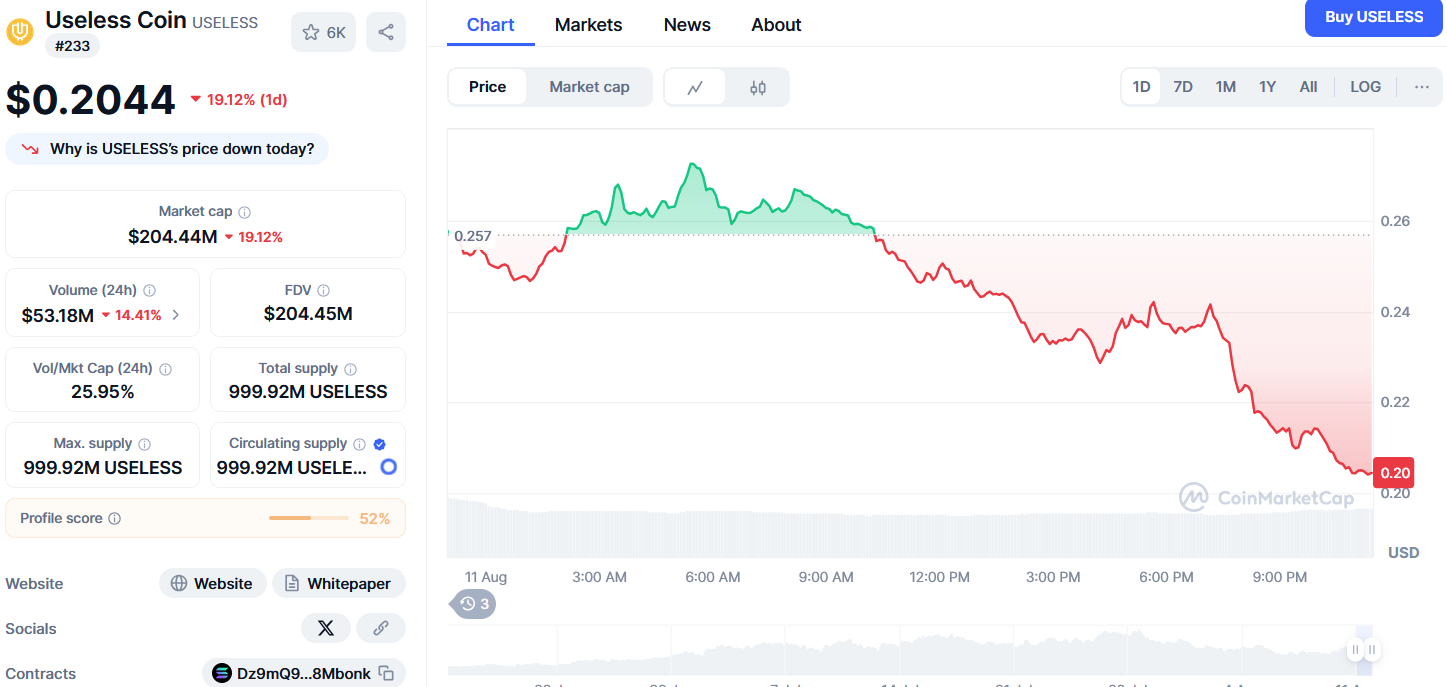
Task: Click the Profile score progress bar
Action: coord(310,518)
